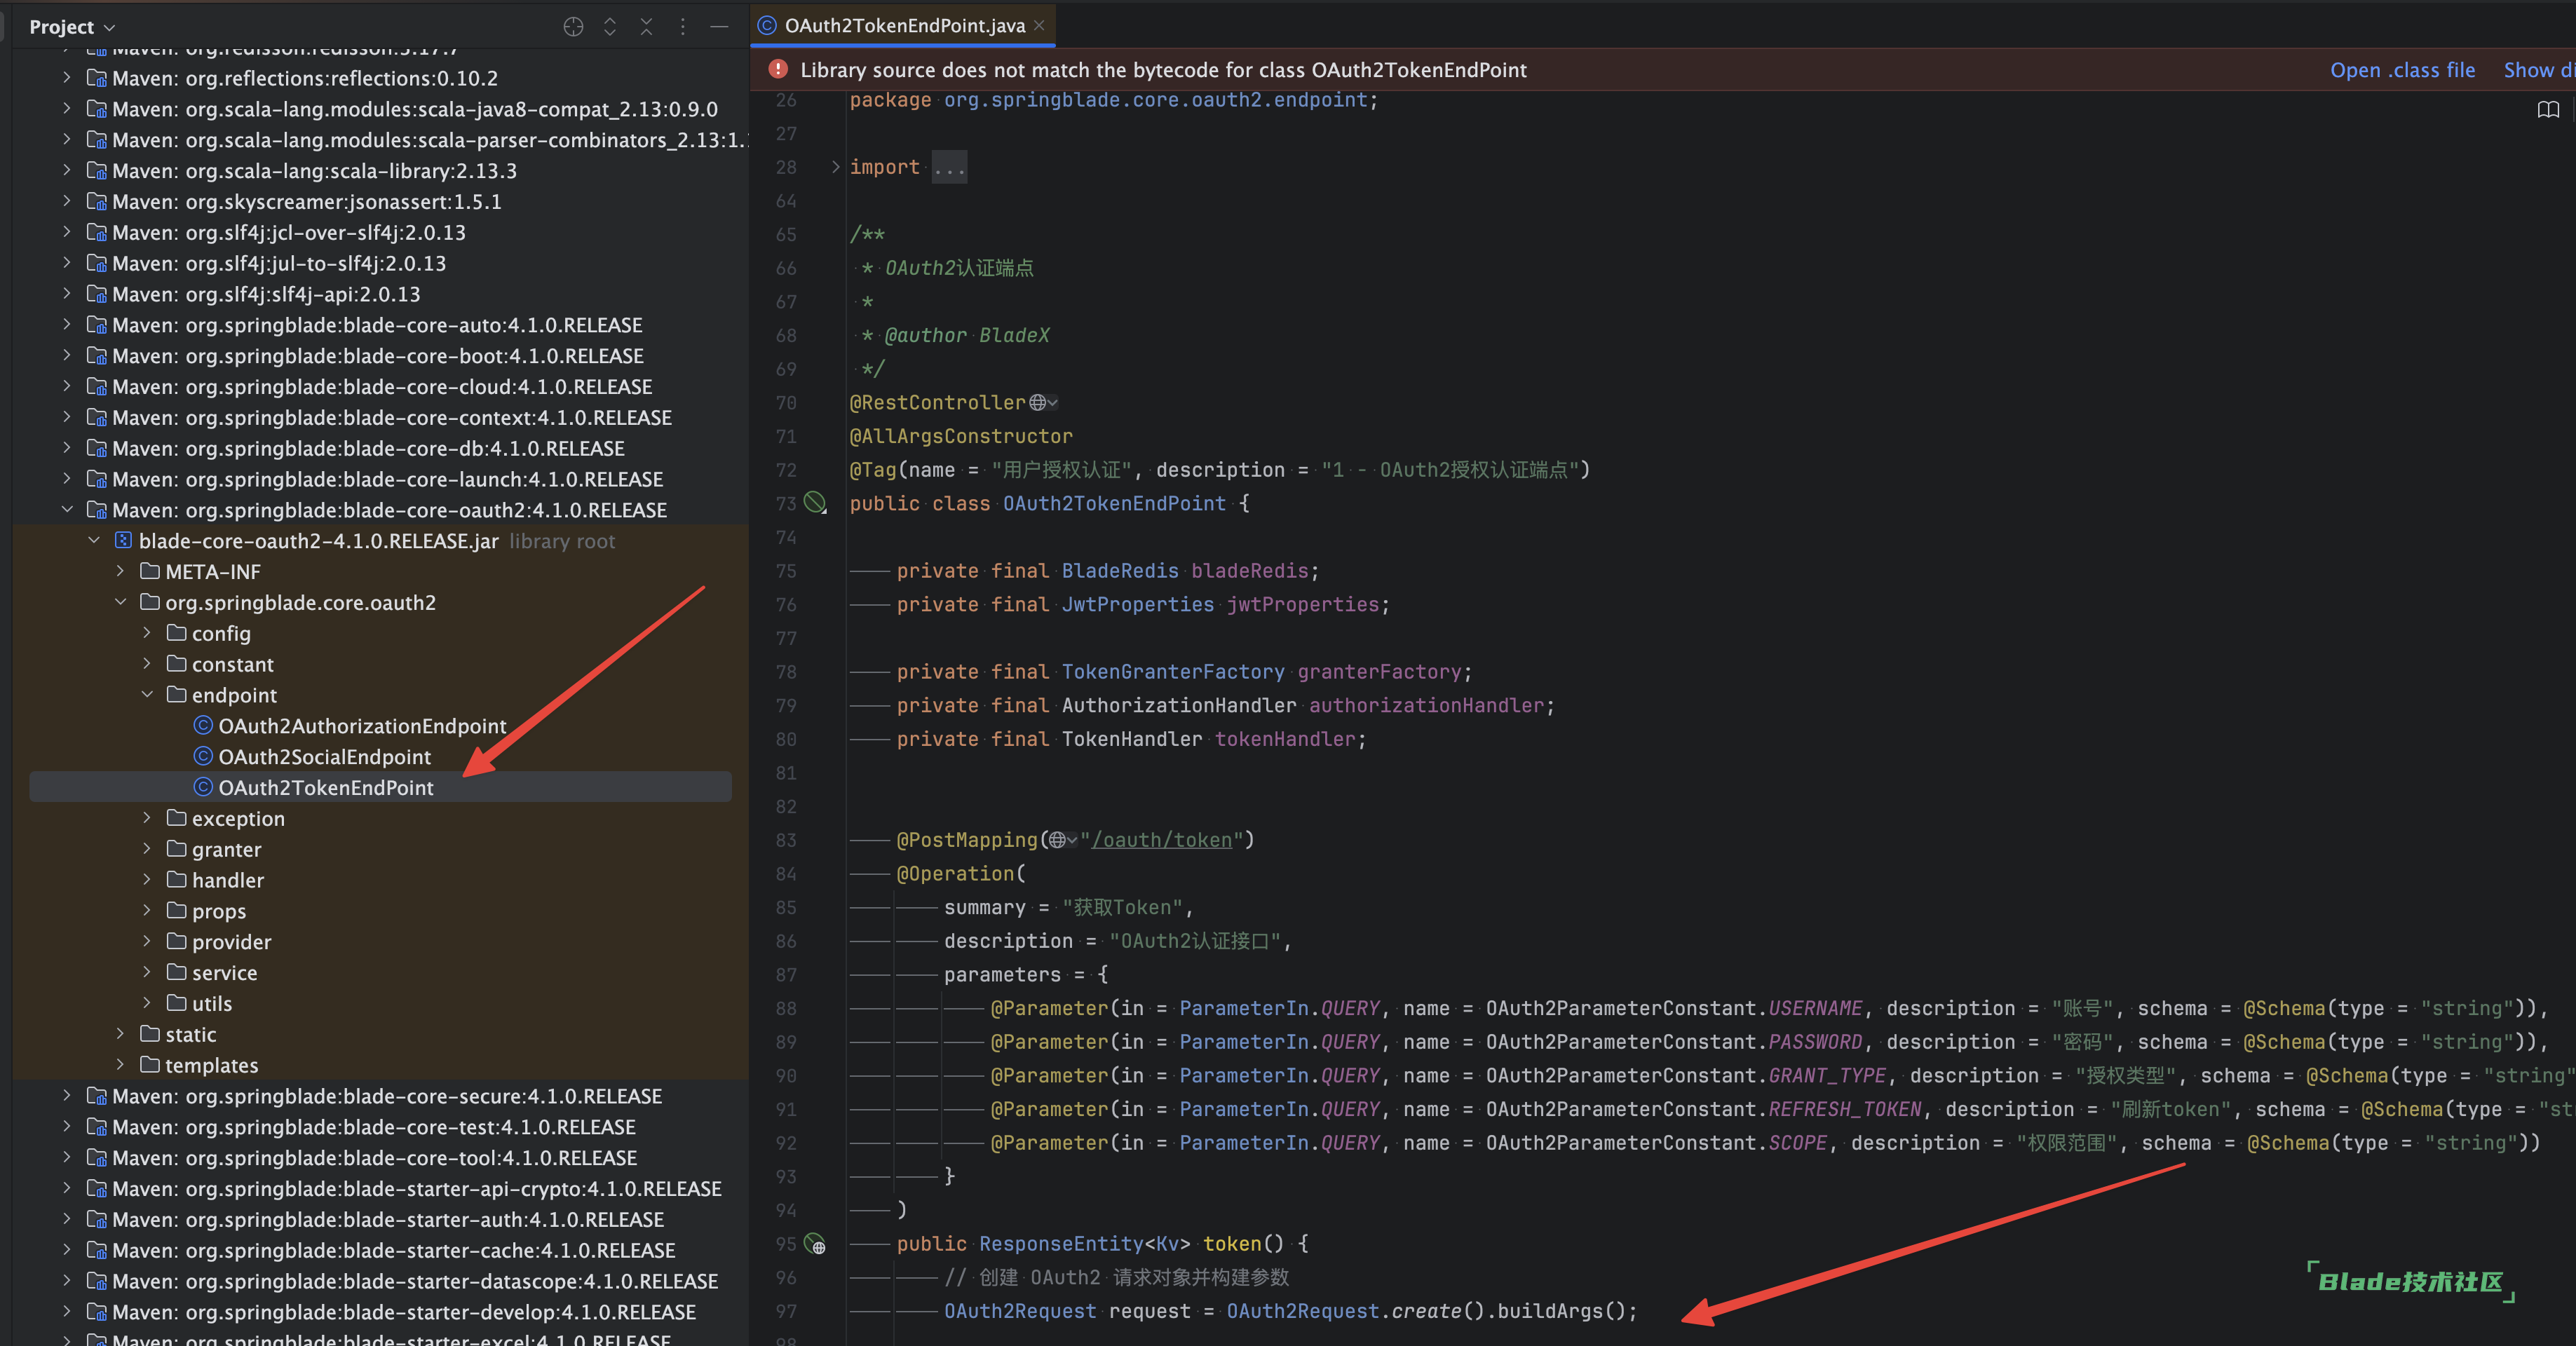Viewport: 2576px width, 1346px height.
Task: Expand the exception package
Action: 147,818
